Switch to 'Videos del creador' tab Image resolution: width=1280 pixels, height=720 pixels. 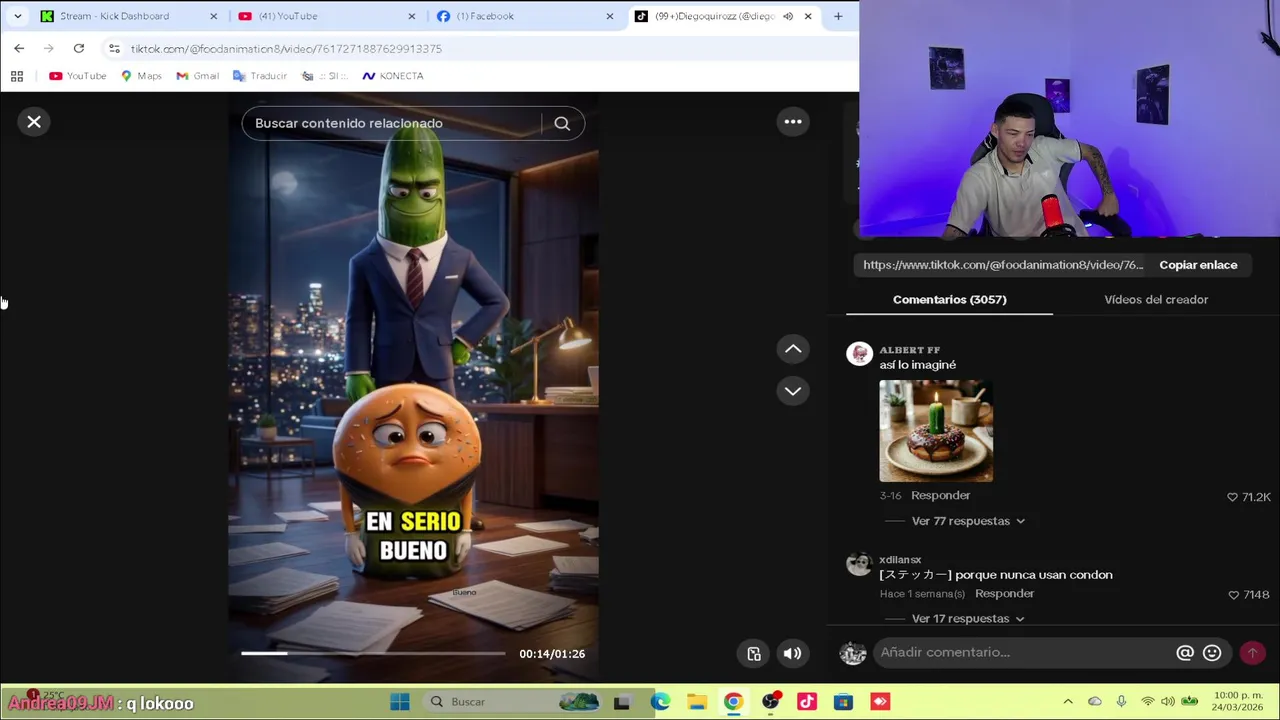[x=1156, y=300]
